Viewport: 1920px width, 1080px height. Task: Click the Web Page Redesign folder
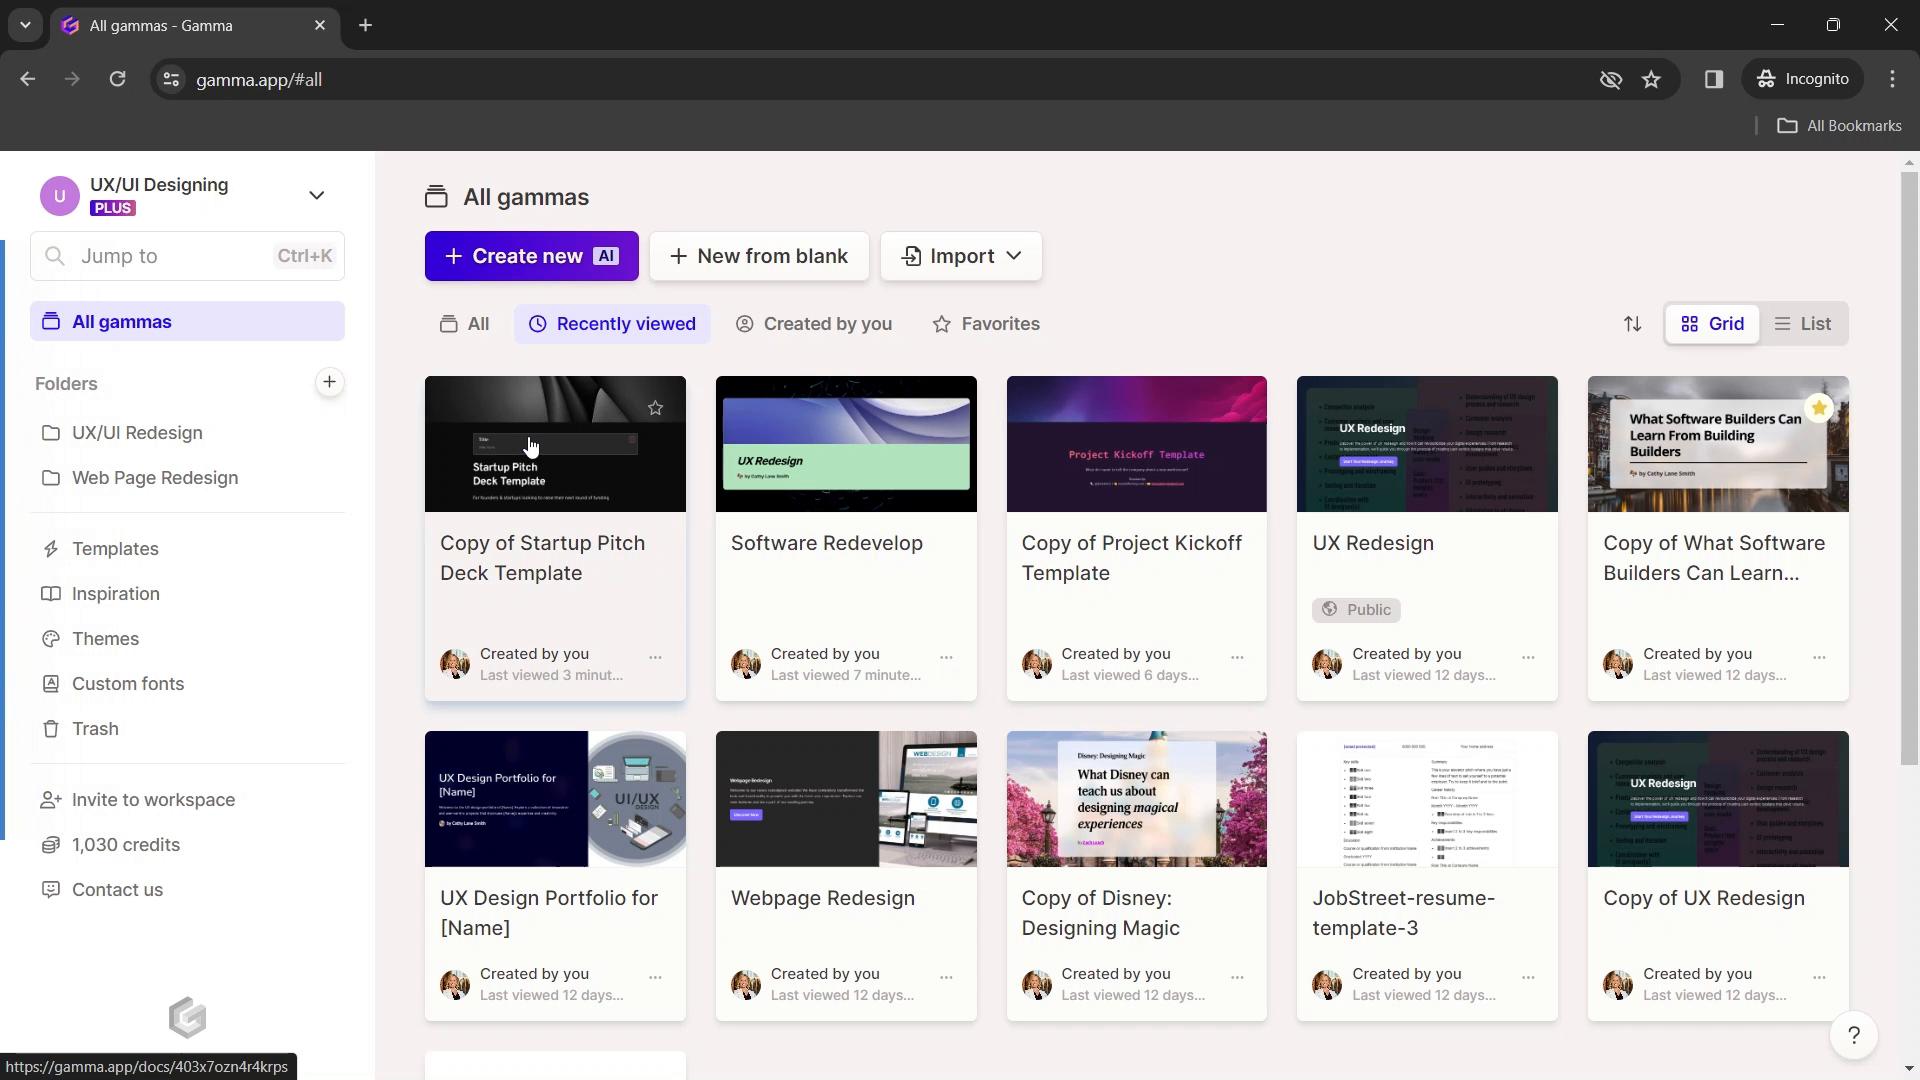pyautogui.click(x=154, y=477)
